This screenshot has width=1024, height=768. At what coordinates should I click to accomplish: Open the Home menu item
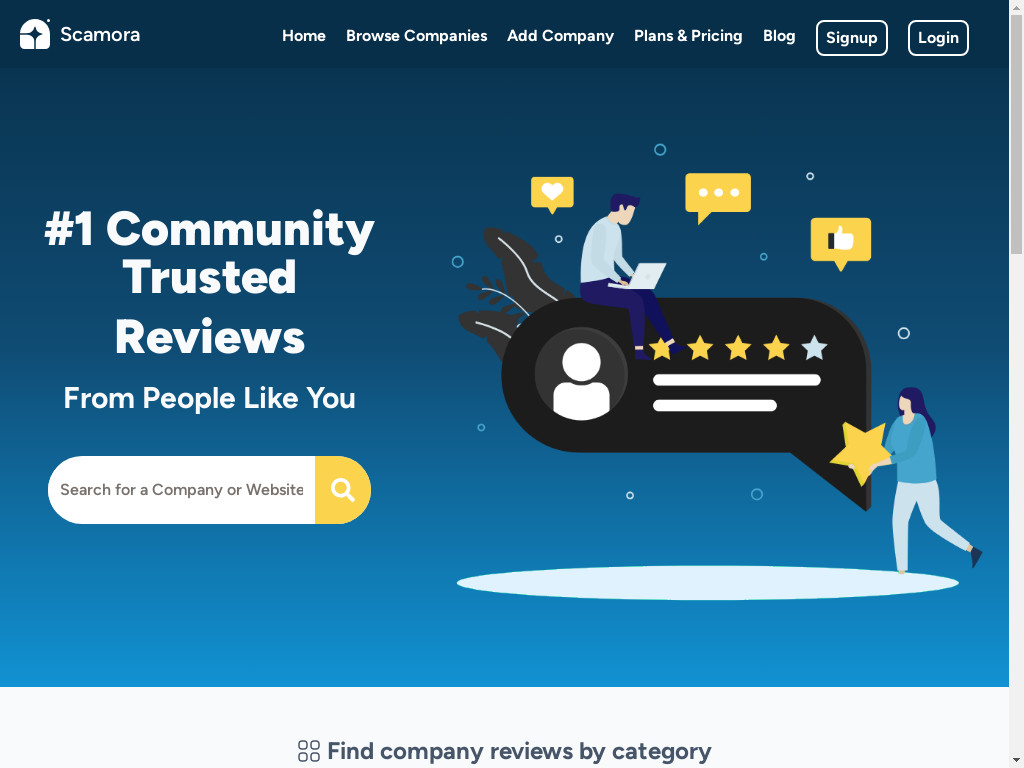pos(304,36)
